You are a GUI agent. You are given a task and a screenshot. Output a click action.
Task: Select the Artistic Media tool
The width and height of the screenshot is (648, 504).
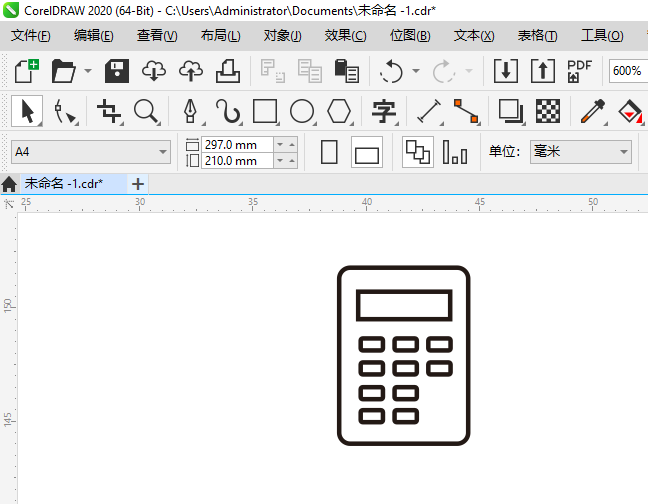[x=228, y=111]
